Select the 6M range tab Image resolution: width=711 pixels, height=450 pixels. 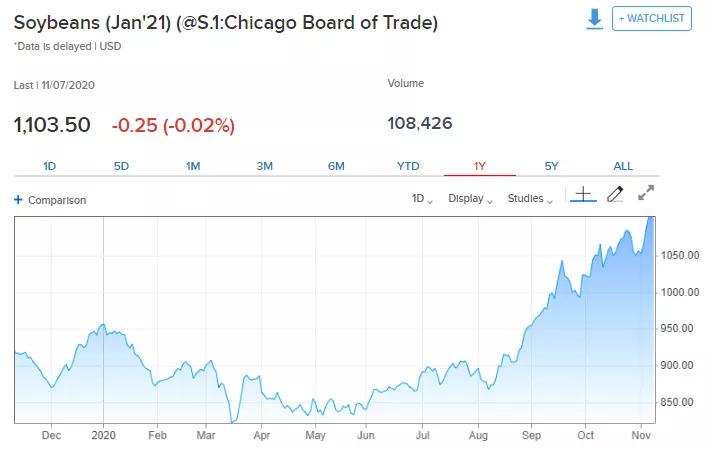click(x=336, y=166)
